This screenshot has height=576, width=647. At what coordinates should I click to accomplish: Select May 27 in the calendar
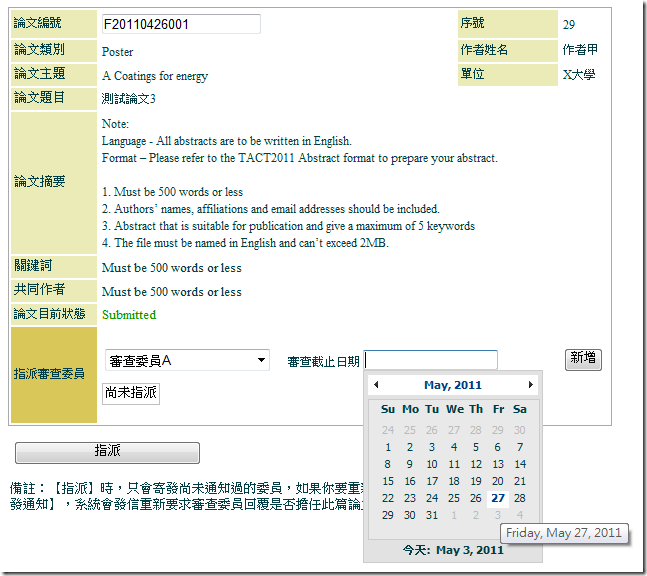pyautogui.click(x=498, y=498)
